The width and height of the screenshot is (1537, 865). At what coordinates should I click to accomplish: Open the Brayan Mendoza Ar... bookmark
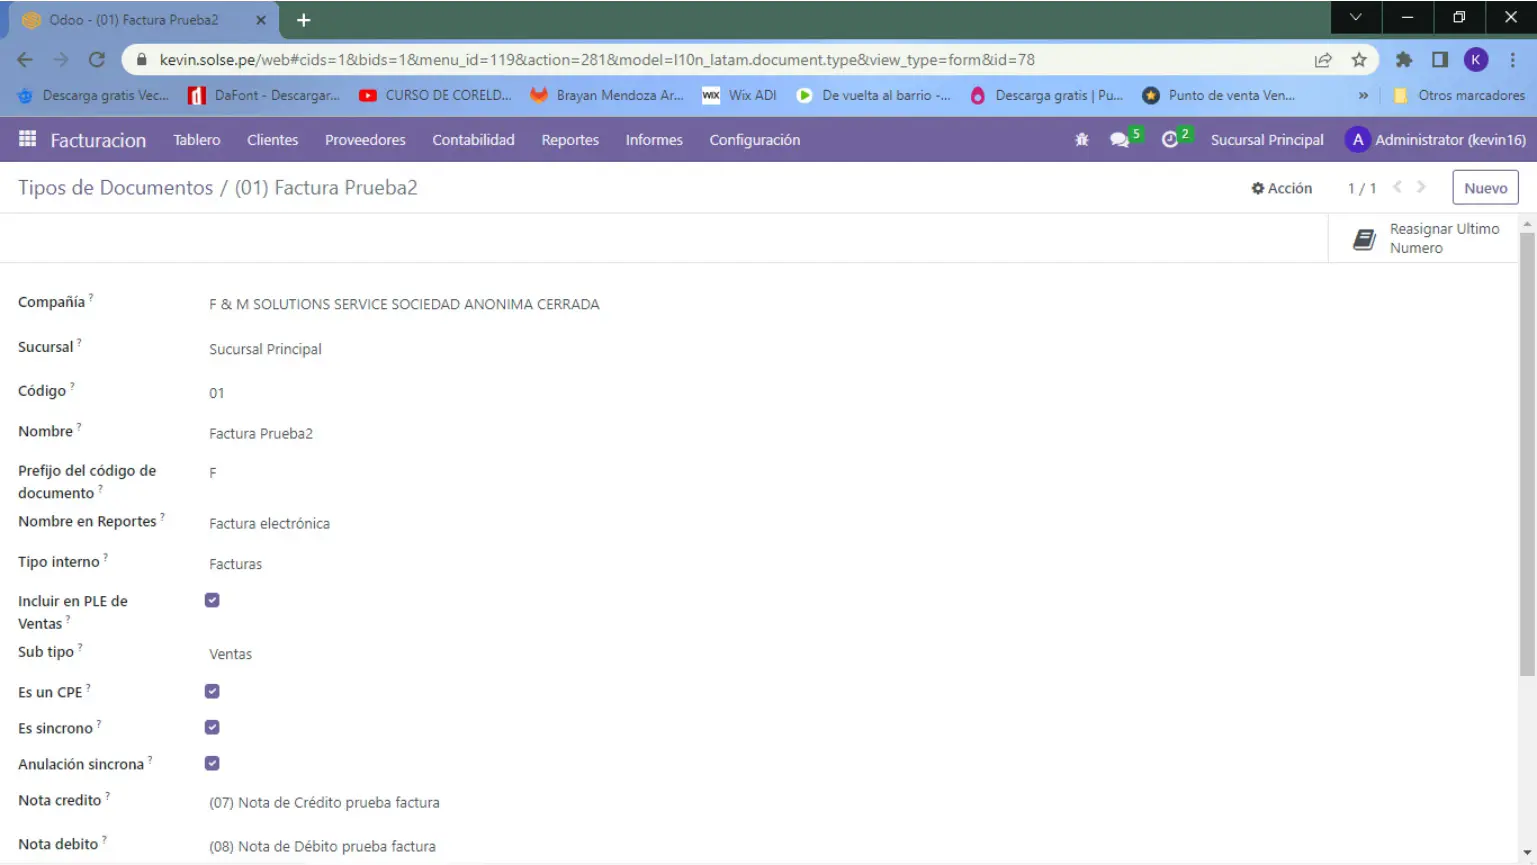(x=607, y=95)
